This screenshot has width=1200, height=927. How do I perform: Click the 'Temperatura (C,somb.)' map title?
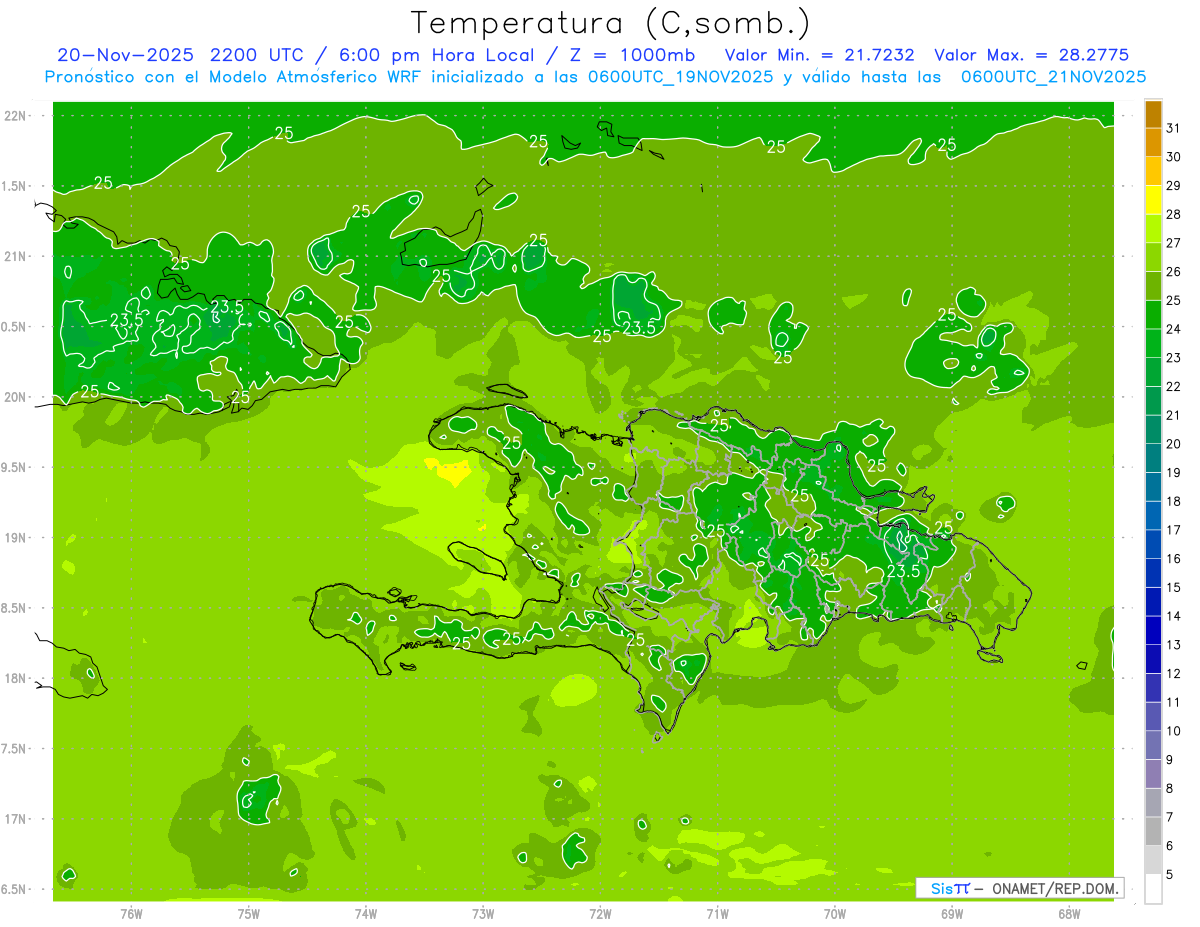tap(611, 23)
